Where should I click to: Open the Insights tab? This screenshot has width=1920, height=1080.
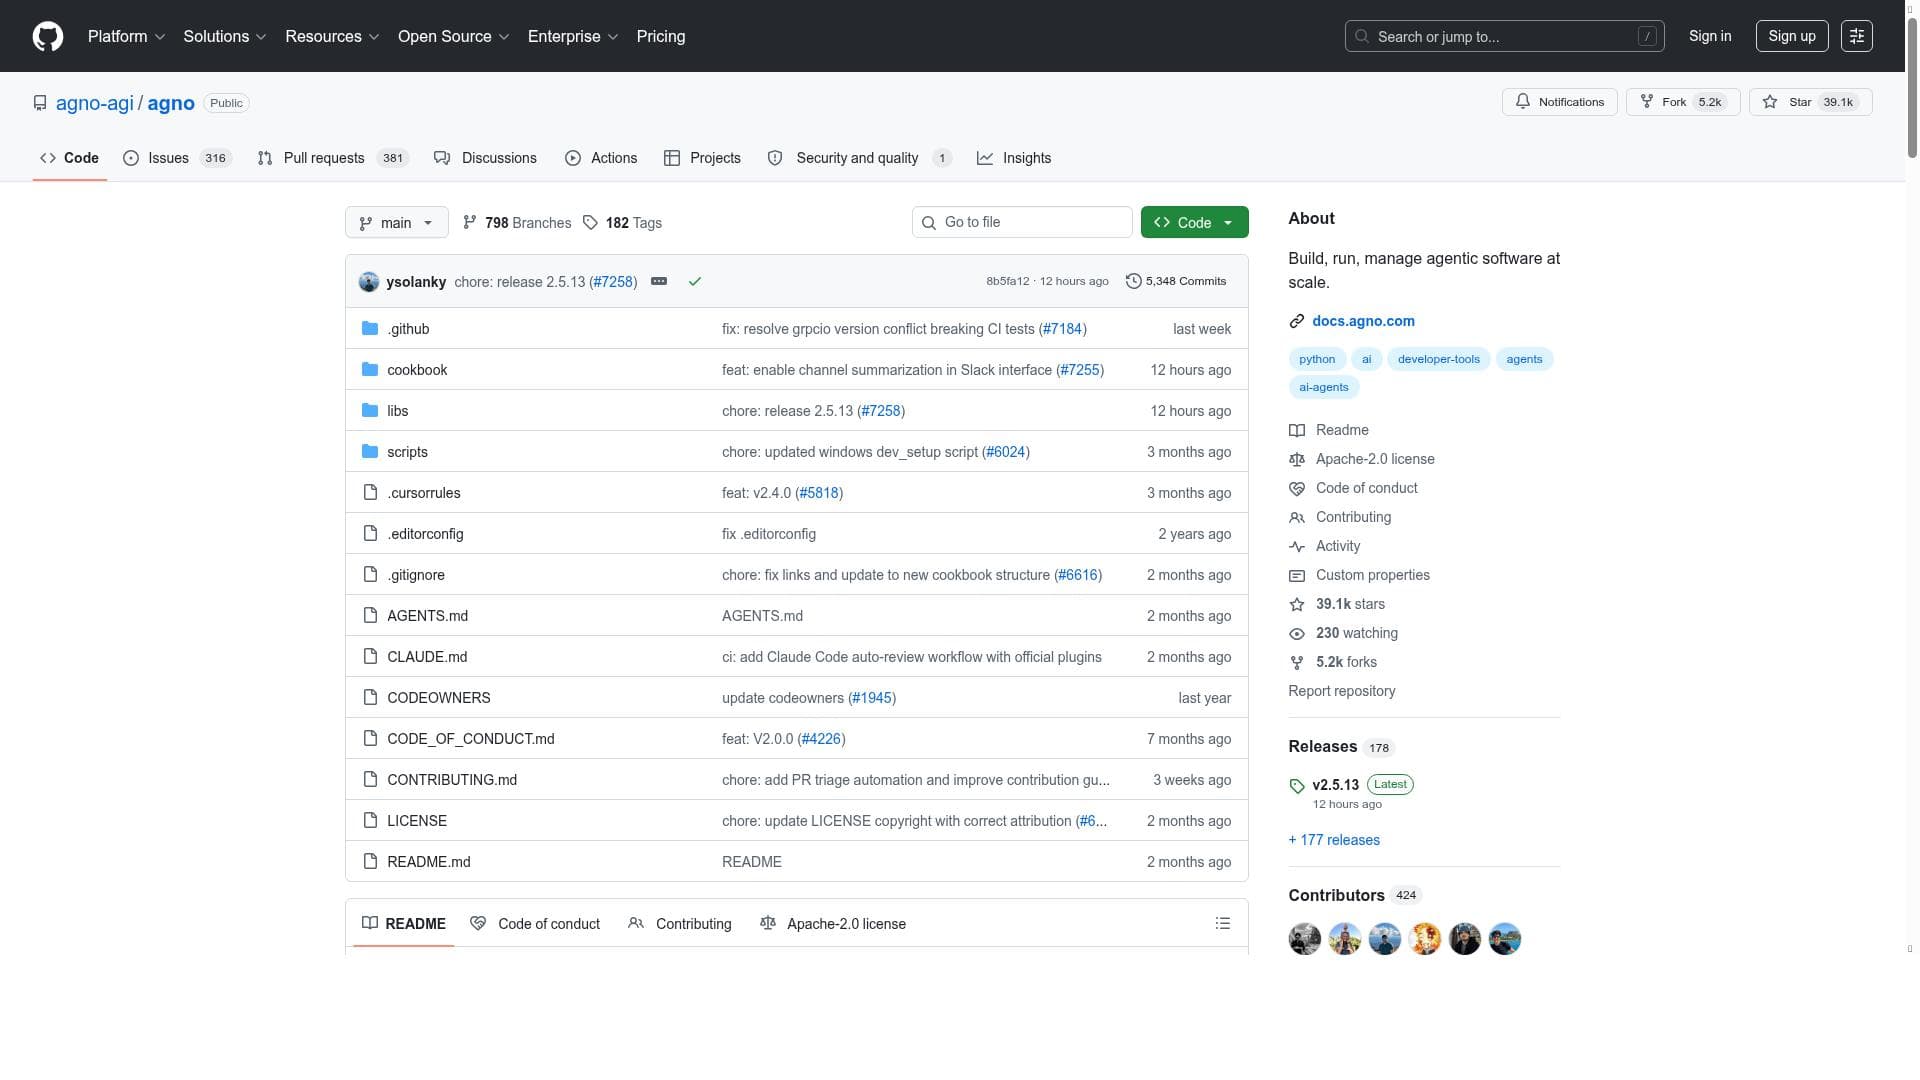pyautogui.click(x=1014, y=158)
